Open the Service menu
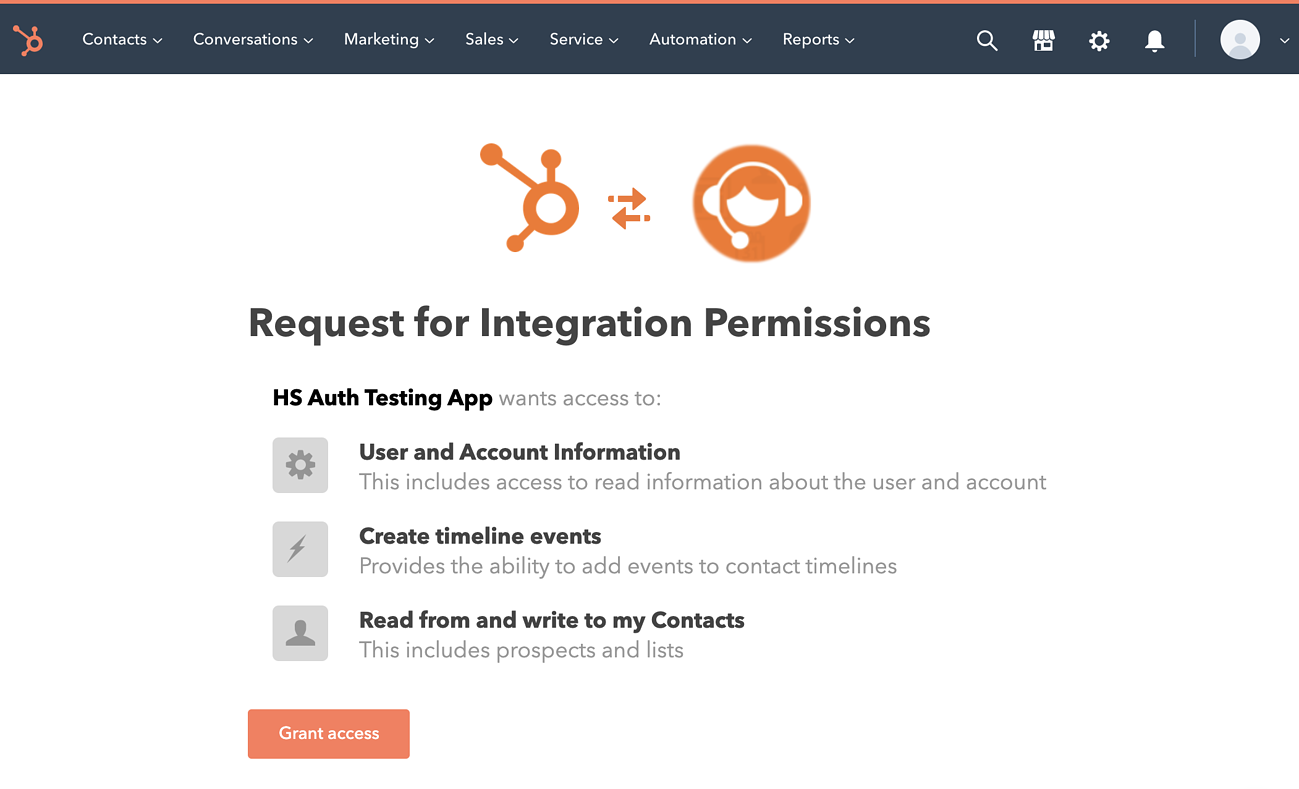The image size is (1299, 789). click(x=584, y=40)
